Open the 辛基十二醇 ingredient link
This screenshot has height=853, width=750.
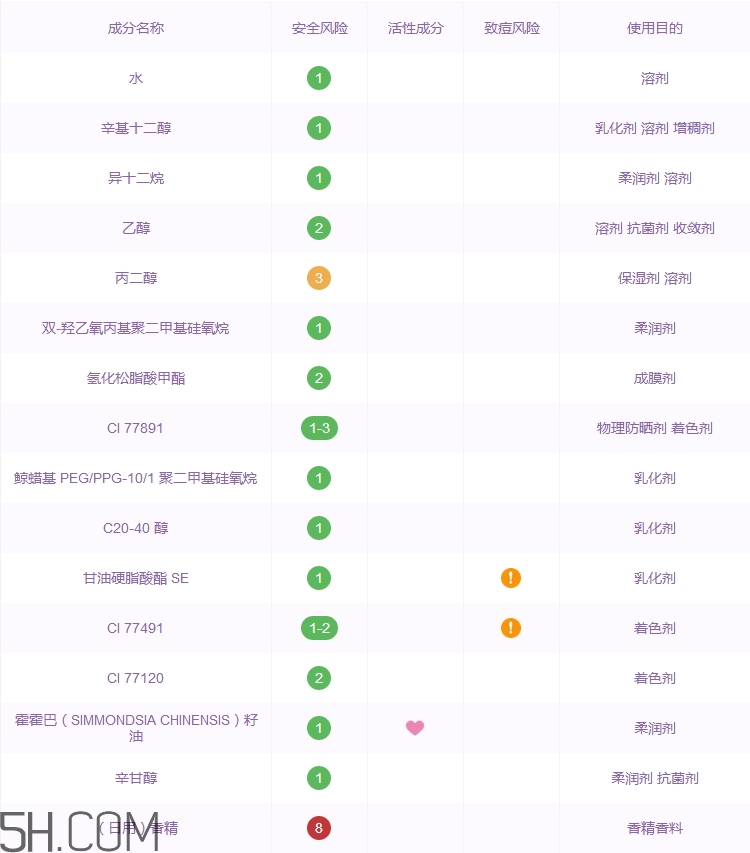(x=136, y=128)
